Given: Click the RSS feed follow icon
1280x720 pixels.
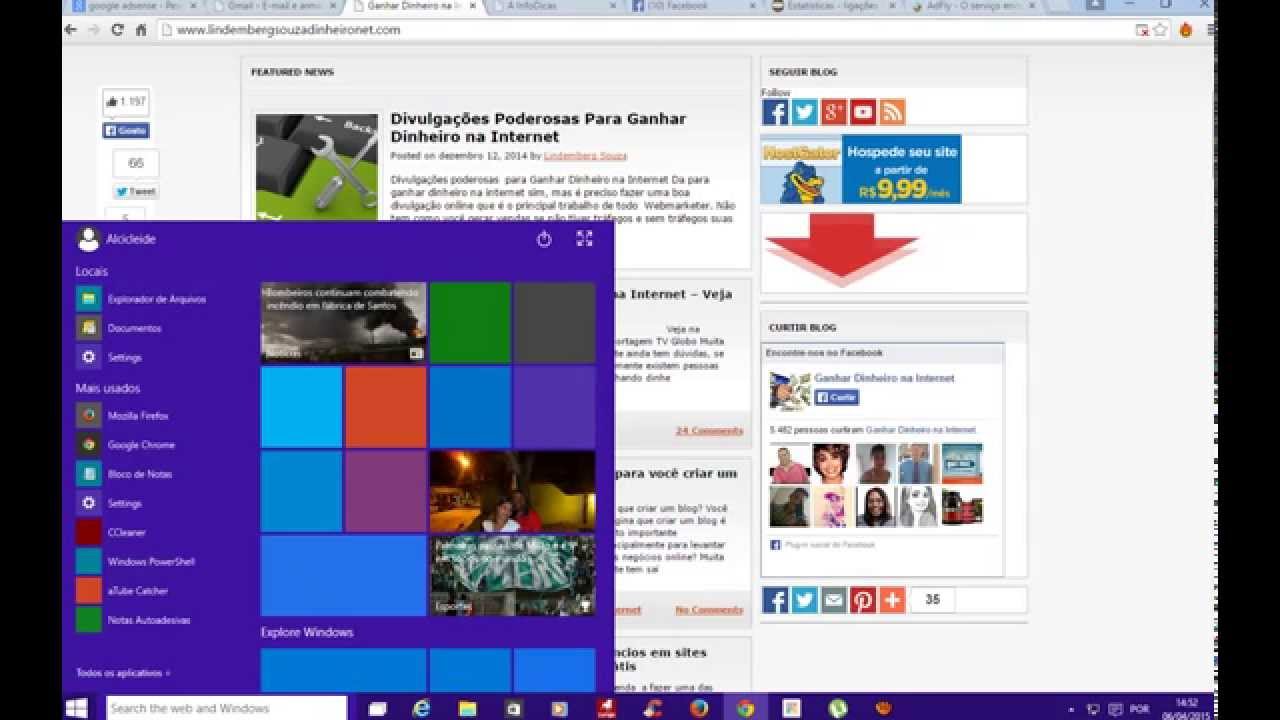Looking at the screenshot, I should point(892,112).
